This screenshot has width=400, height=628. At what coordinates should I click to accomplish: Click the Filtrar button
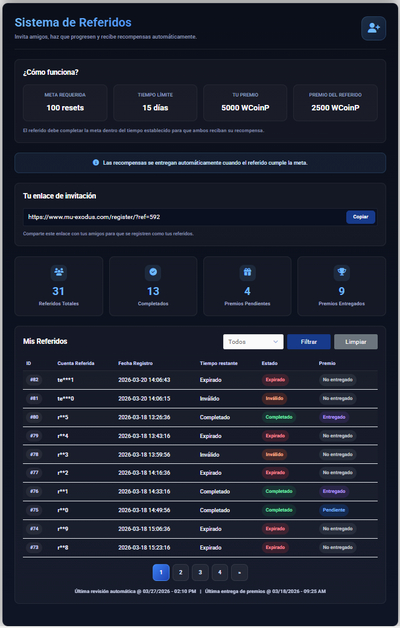click(x=309, y=342)
